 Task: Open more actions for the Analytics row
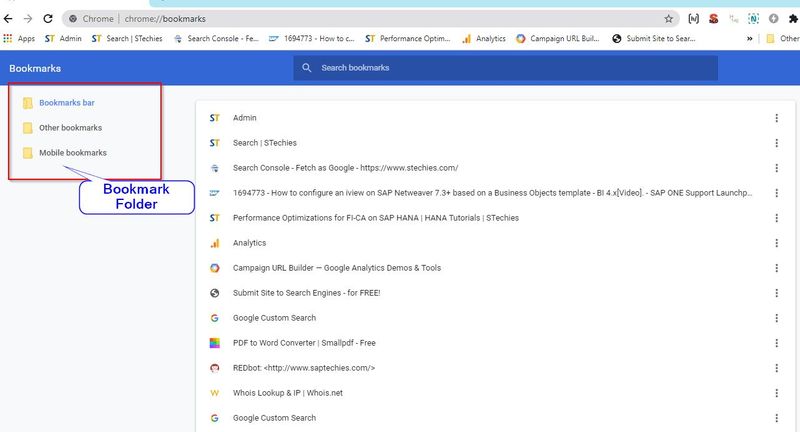tap(776, 243)
